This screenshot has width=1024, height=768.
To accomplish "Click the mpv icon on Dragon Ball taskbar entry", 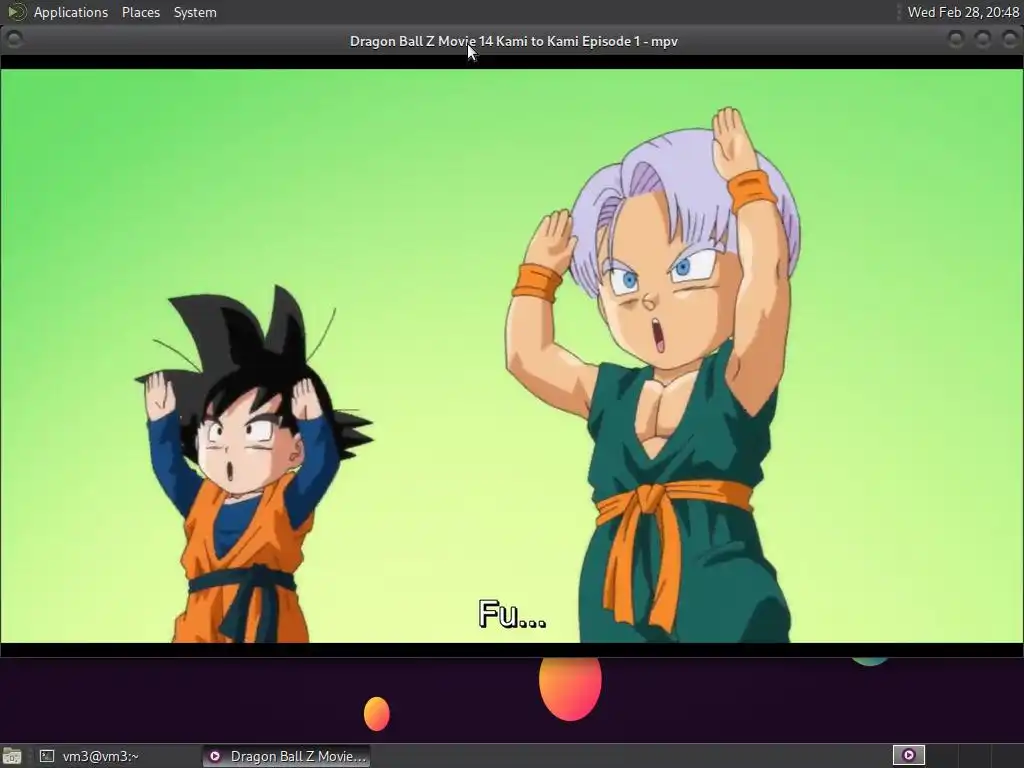I will coord(215,756).
